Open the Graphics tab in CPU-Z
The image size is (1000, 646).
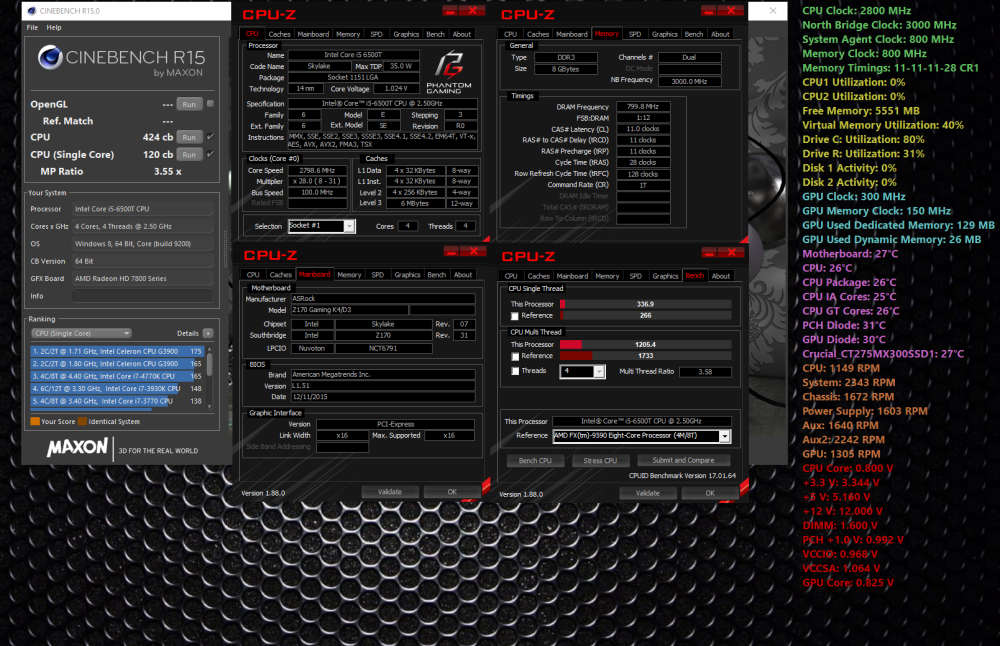pyautogui.click(x=406, y=33)
